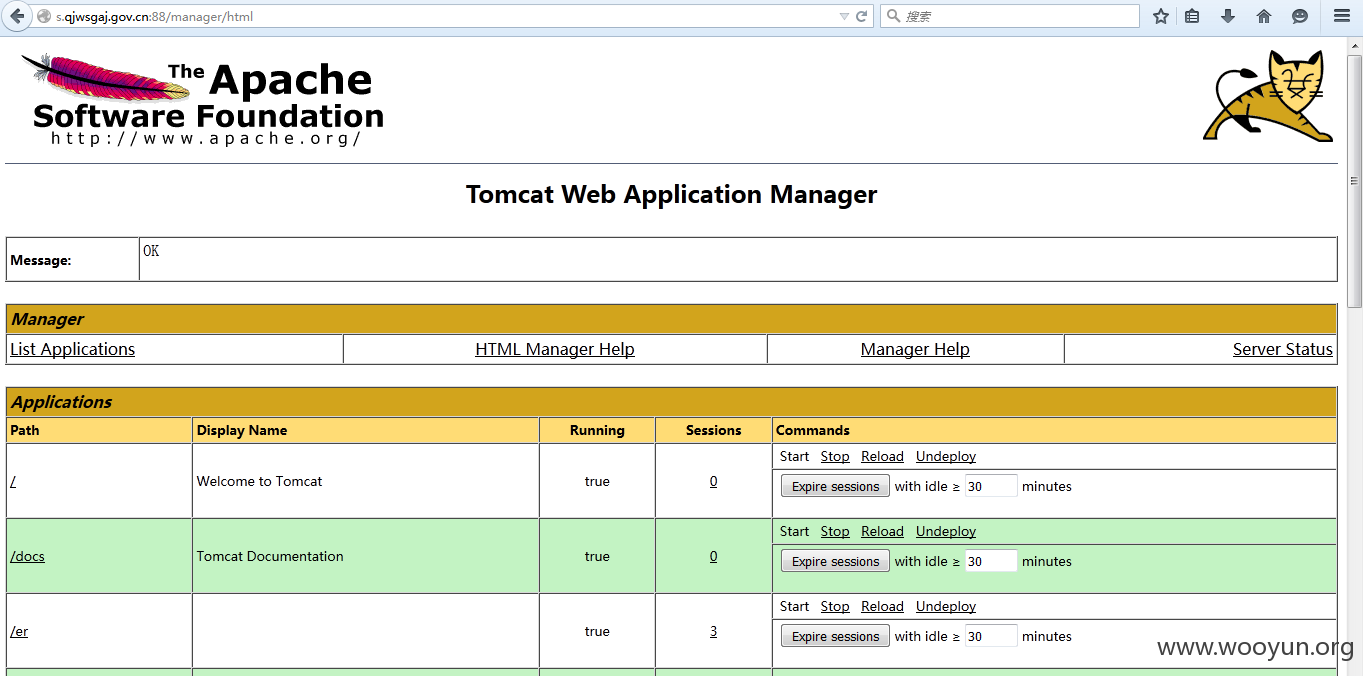The image size is (1363, 676).
Task: Reload the page with the refresh icon
Action: (861, 17)
